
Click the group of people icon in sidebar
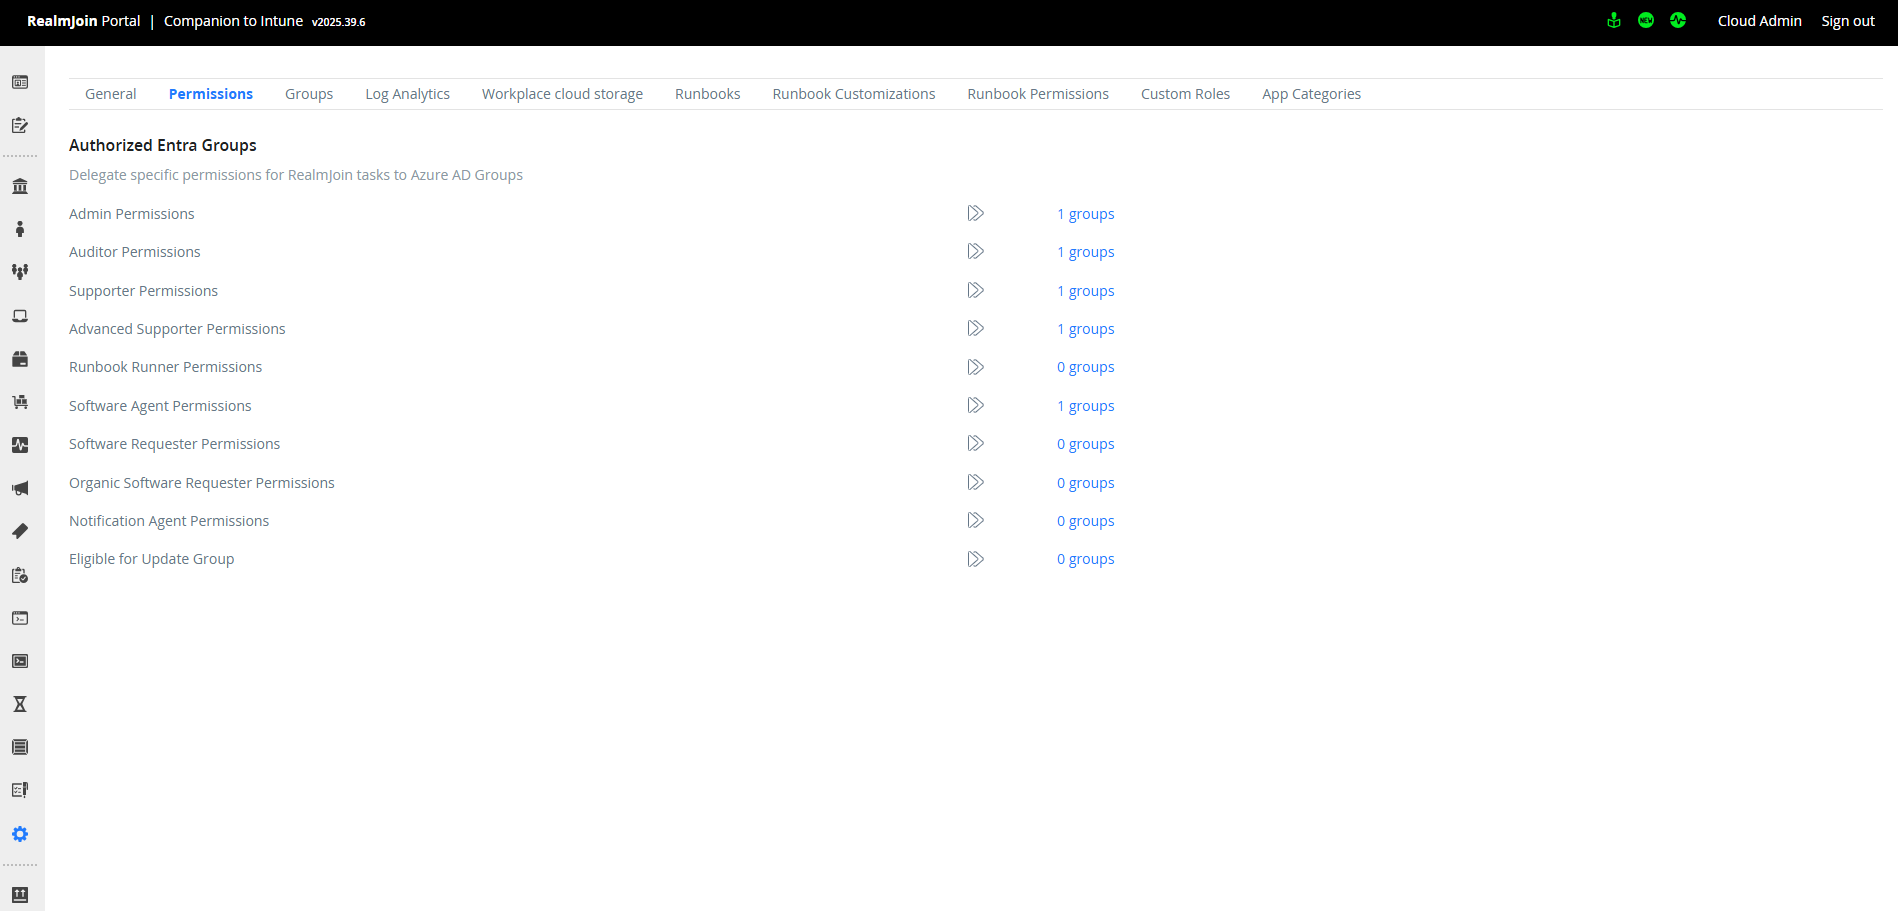point(20,272)
